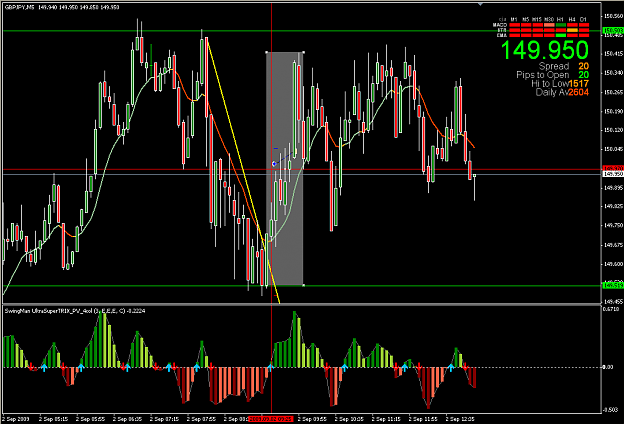Click the Daily Av value 2604
The width and height of the screenshot is (625, 425).
point(578,92)
